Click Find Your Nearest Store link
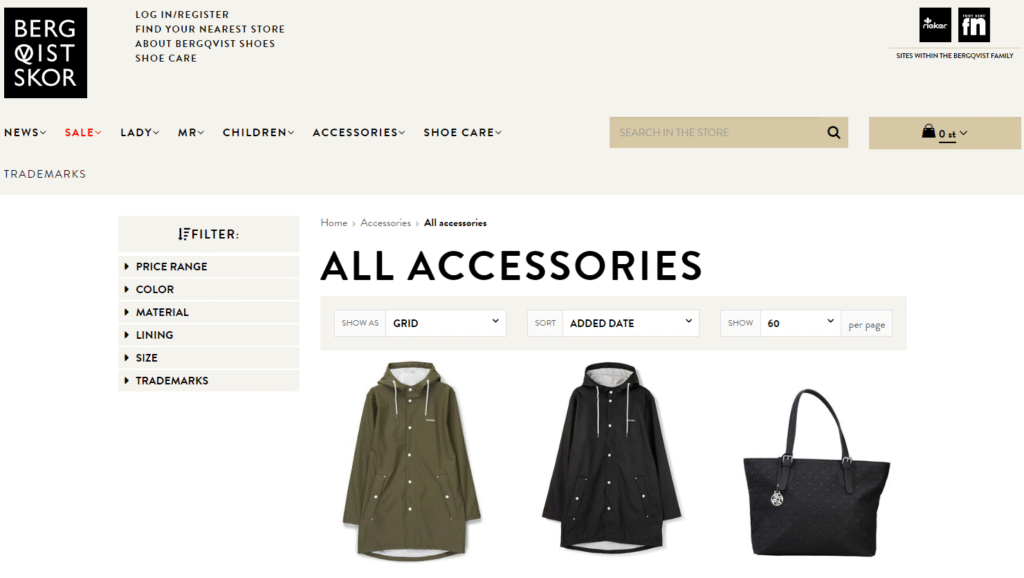 [210, 29]
